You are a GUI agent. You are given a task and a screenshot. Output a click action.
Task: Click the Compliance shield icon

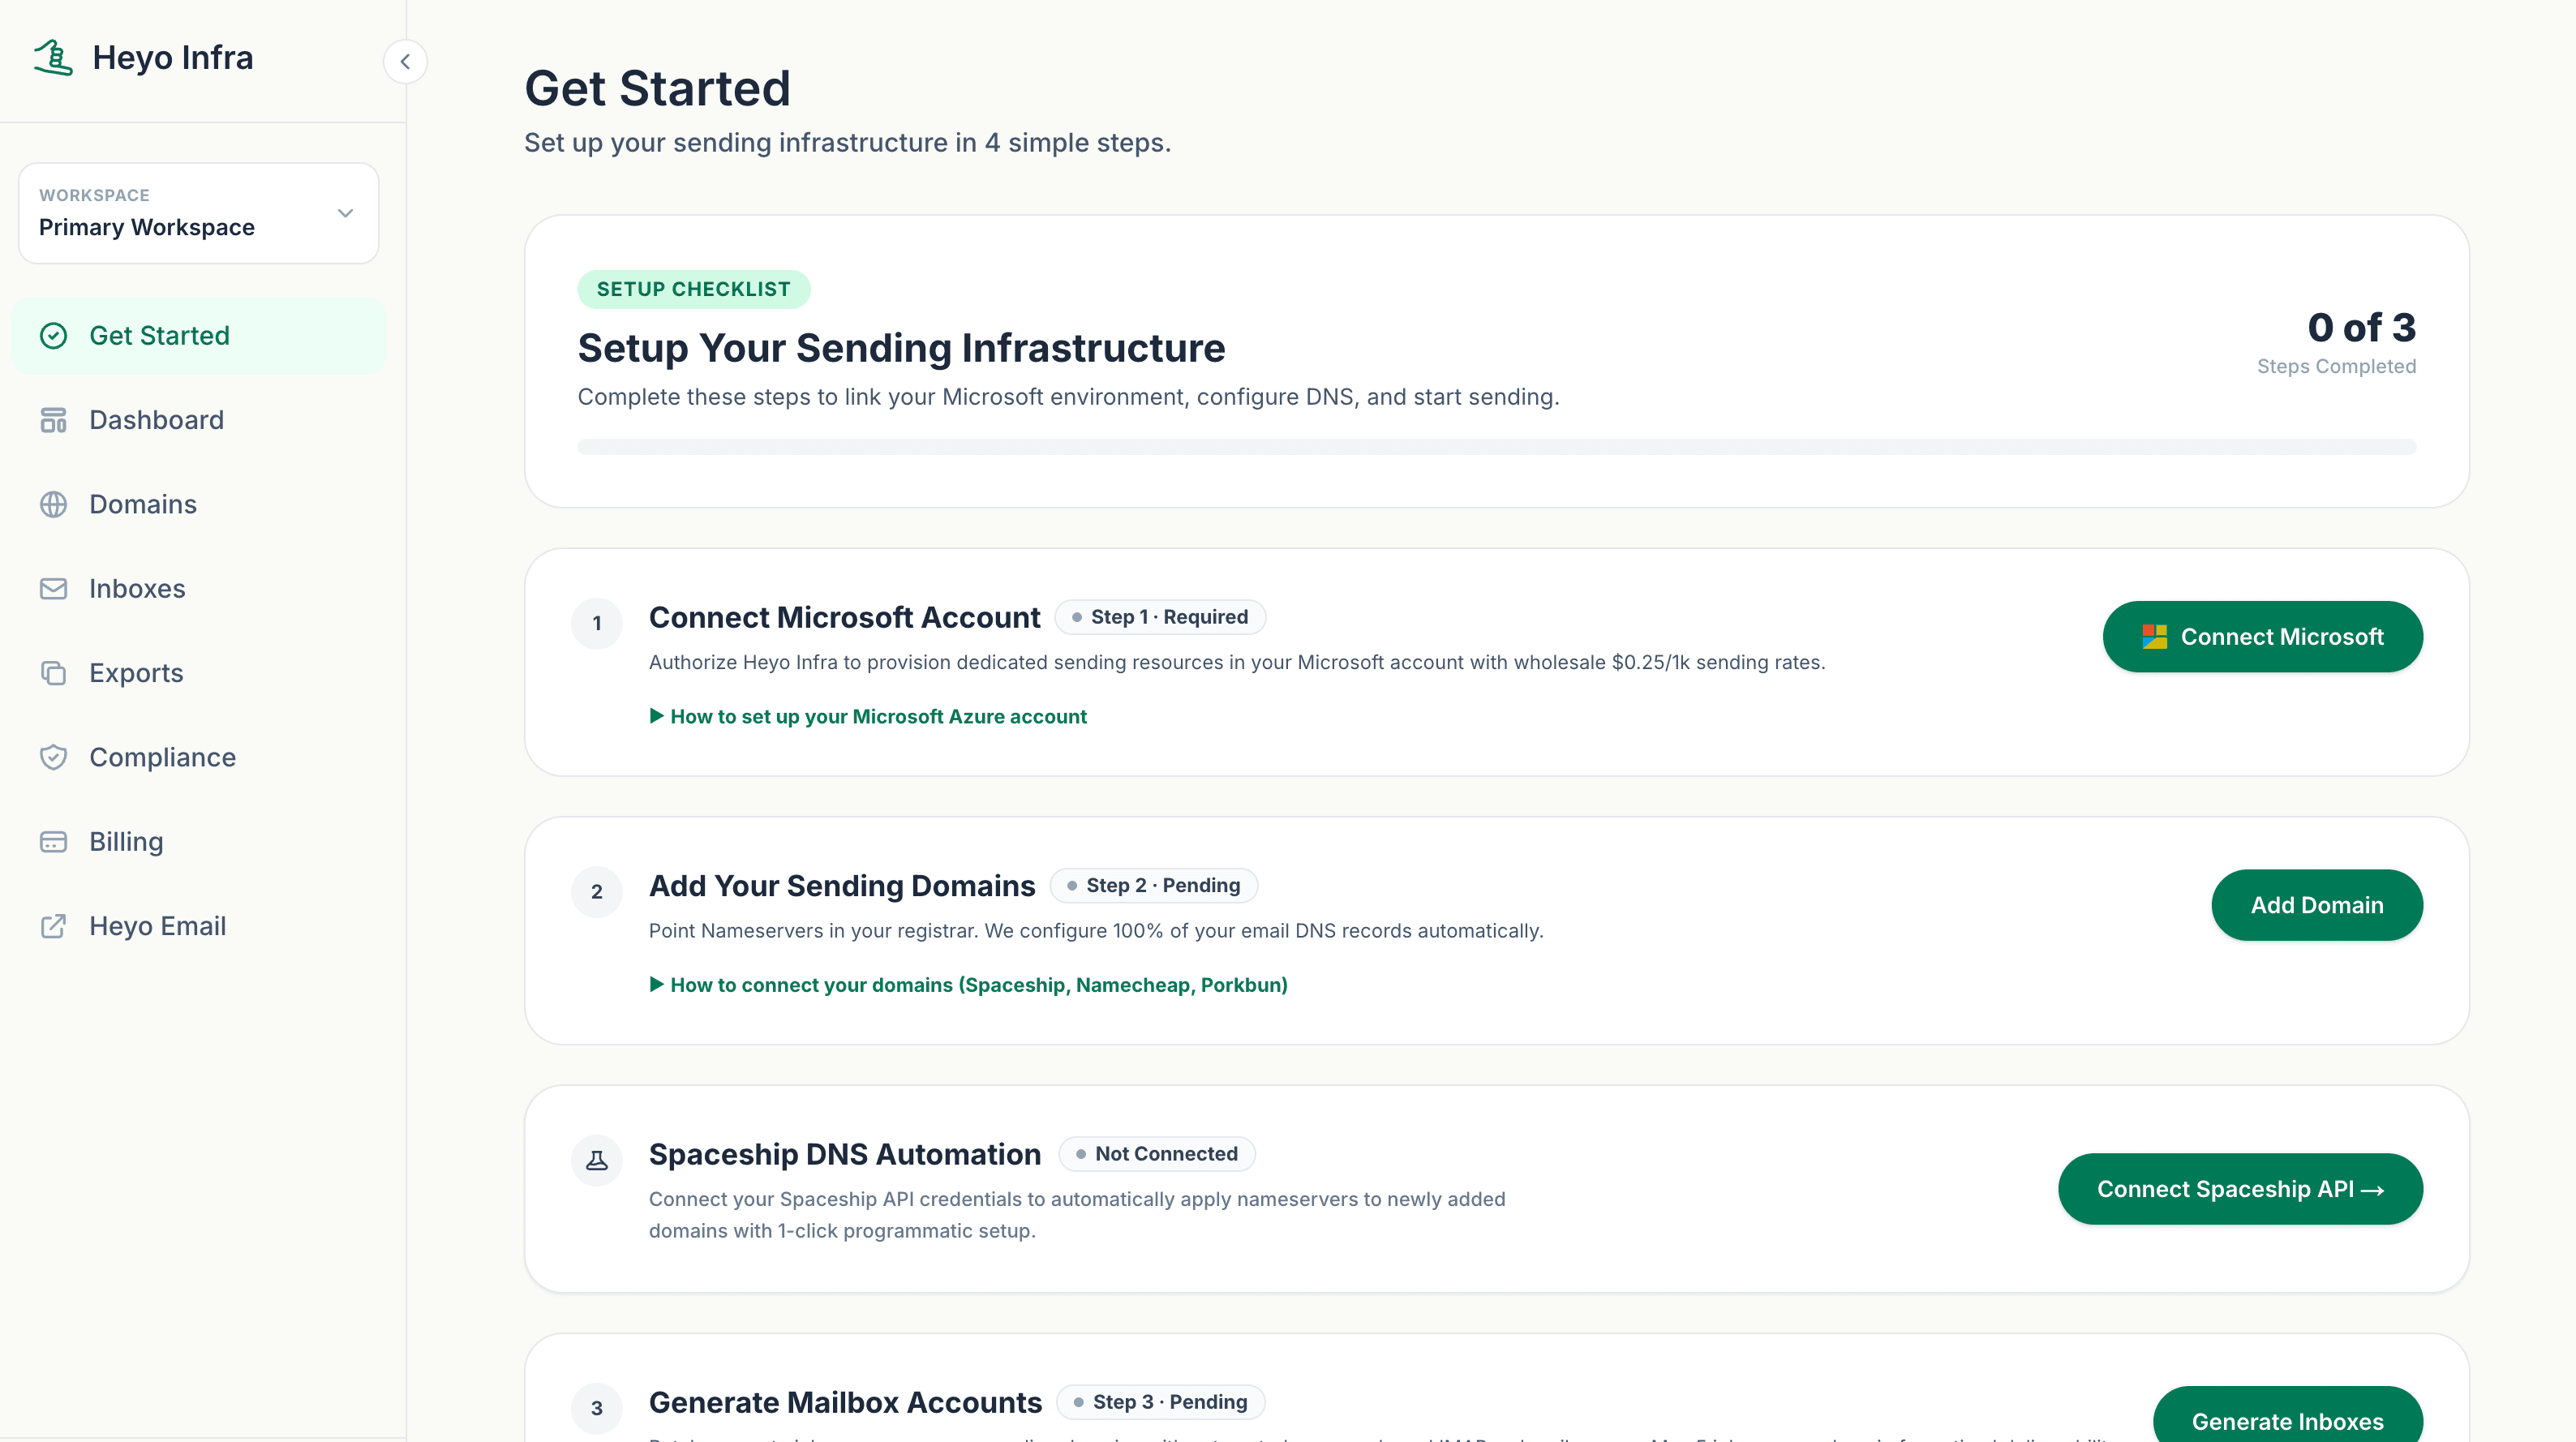coord(53,758)
